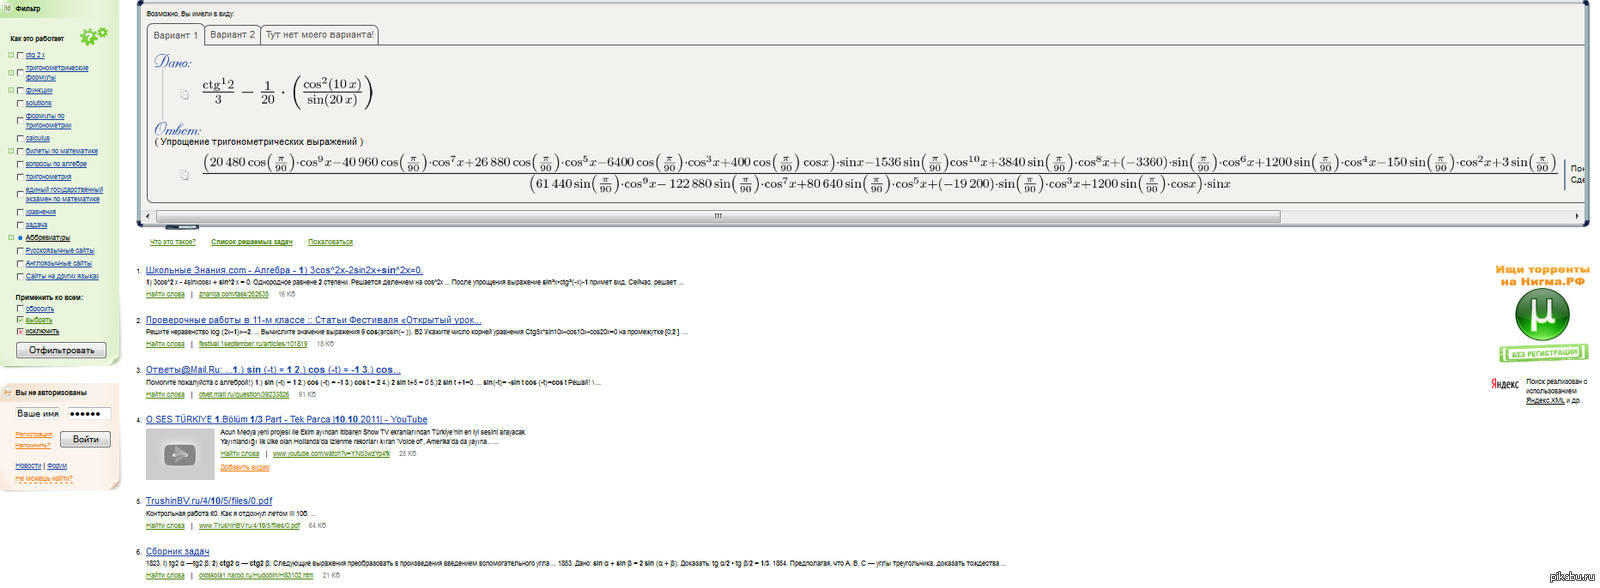The width and height of the screenshot is (1600, 588).
Task: Expand the 'ctg 2 x' filter group
Action: coord(11,56)
